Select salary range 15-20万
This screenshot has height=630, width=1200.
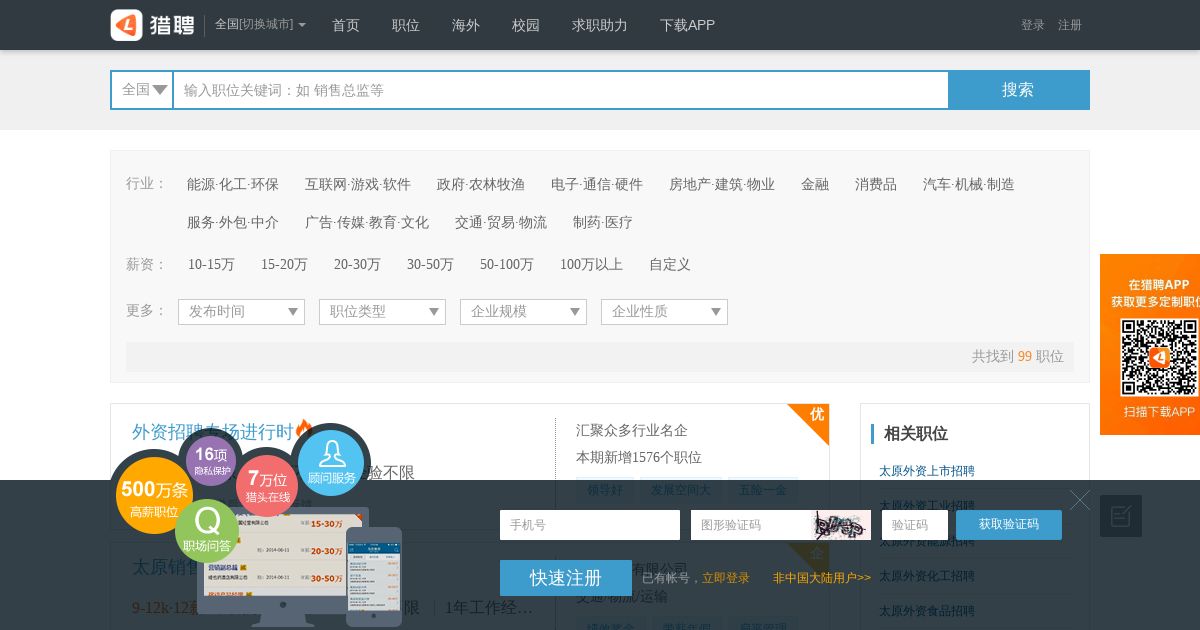[284, 264]
